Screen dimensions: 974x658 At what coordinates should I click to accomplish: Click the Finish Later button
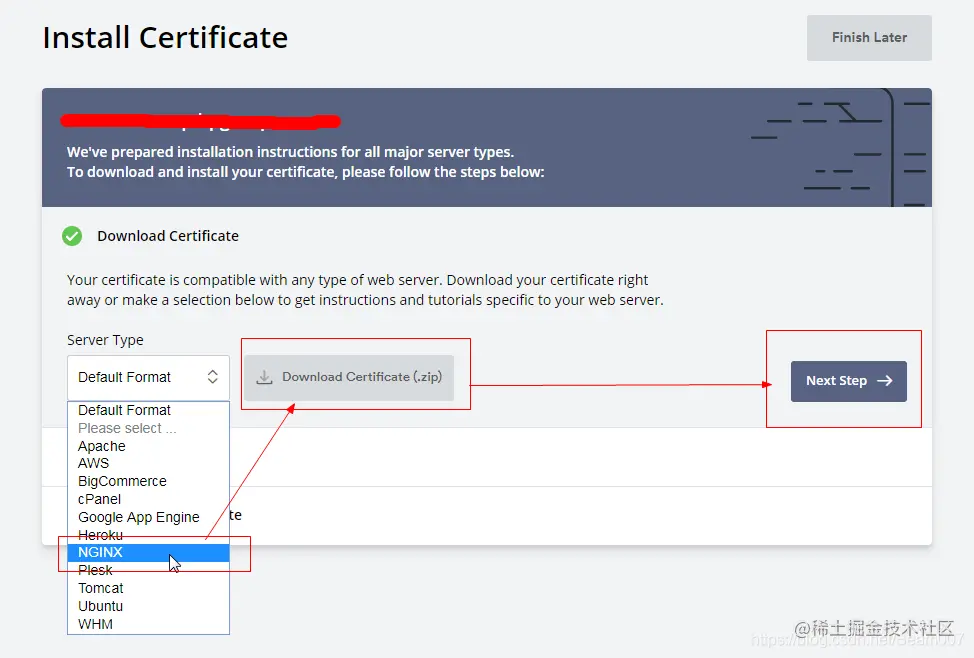(868, 38)
